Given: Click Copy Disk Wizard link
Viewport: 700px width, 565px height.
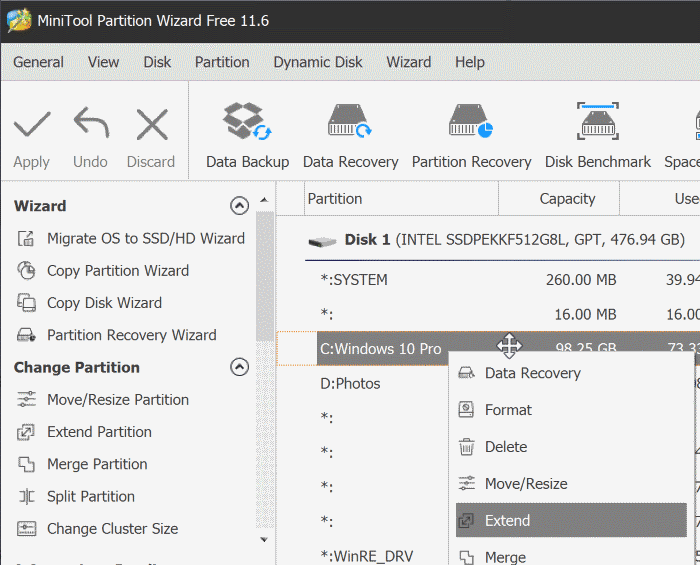Looking at the screenshot, I should 104,303.
